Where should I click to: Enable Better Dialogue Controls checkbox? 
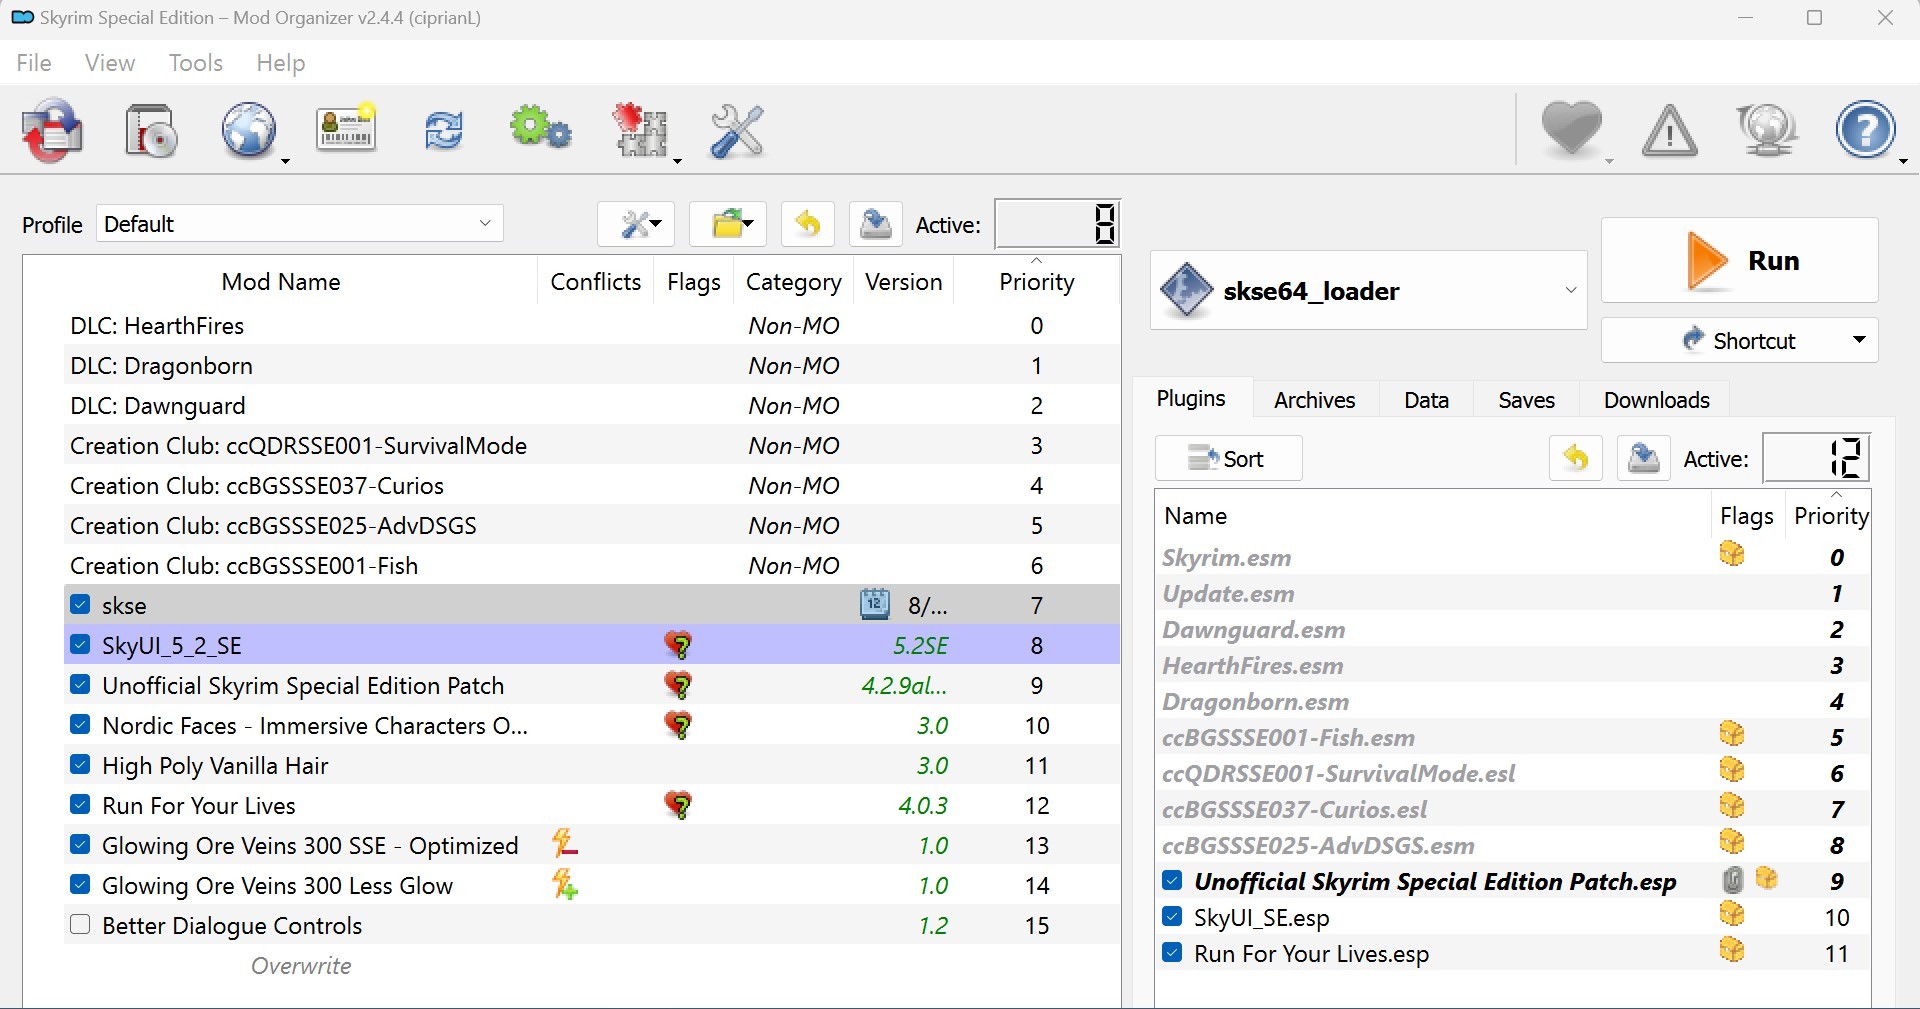tap(81, 924)
